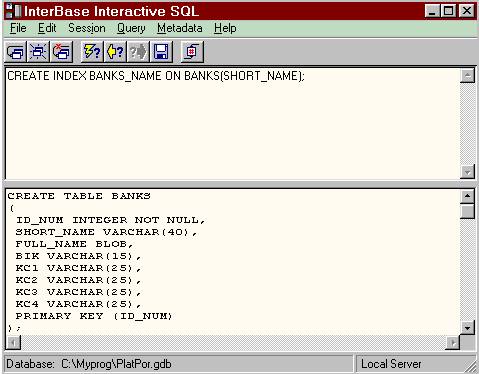Click the down arrow of output pane scrollbar
This screenshot has width=479, height=374.
467,328
